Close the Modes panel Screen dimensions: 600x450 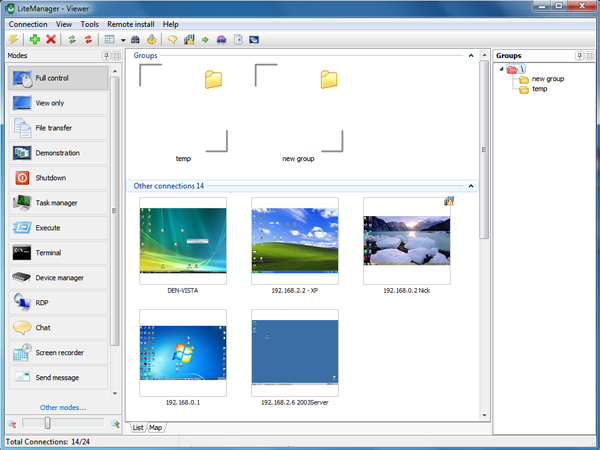[x=117, y=56]
